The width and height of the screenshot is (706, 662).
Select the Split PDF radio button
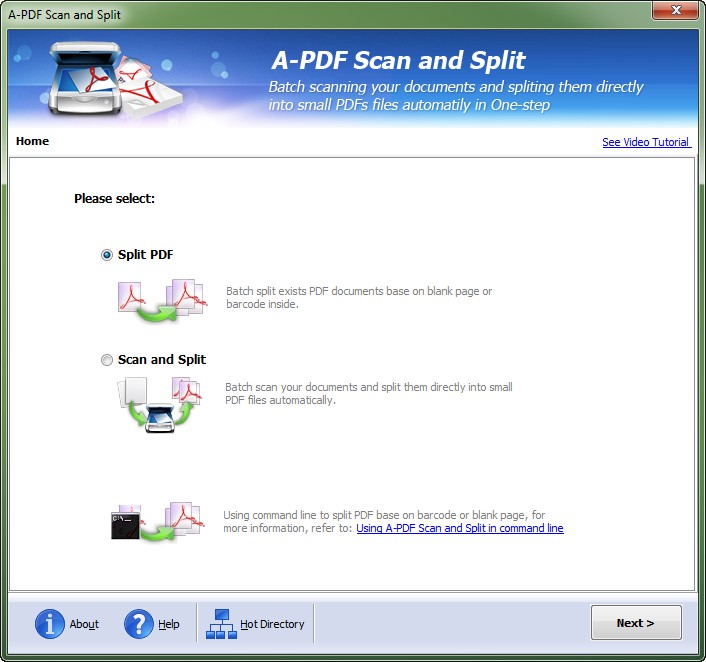(107, 255)
